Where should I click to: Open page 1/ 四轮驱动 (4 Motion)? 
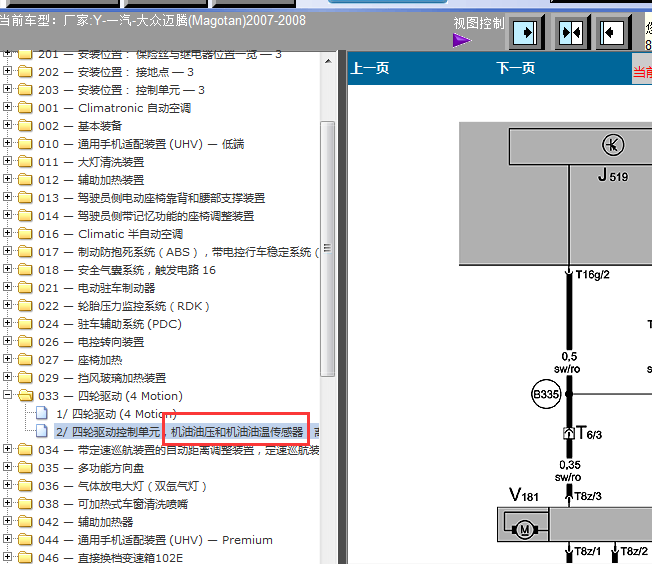click(116, 414)
